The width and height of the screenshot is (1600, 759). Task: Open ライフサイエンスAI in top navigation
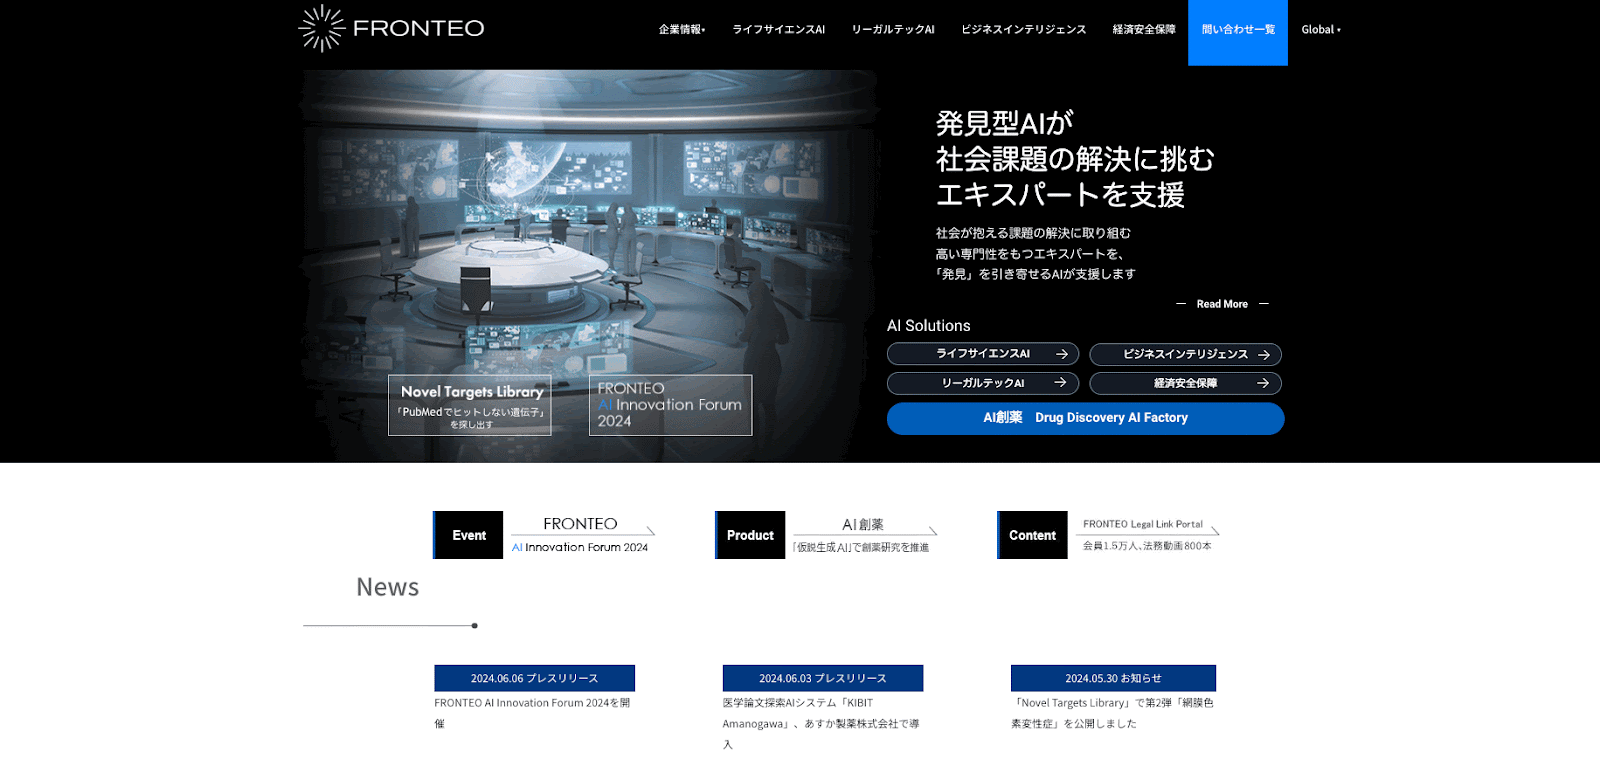[779, 29]
